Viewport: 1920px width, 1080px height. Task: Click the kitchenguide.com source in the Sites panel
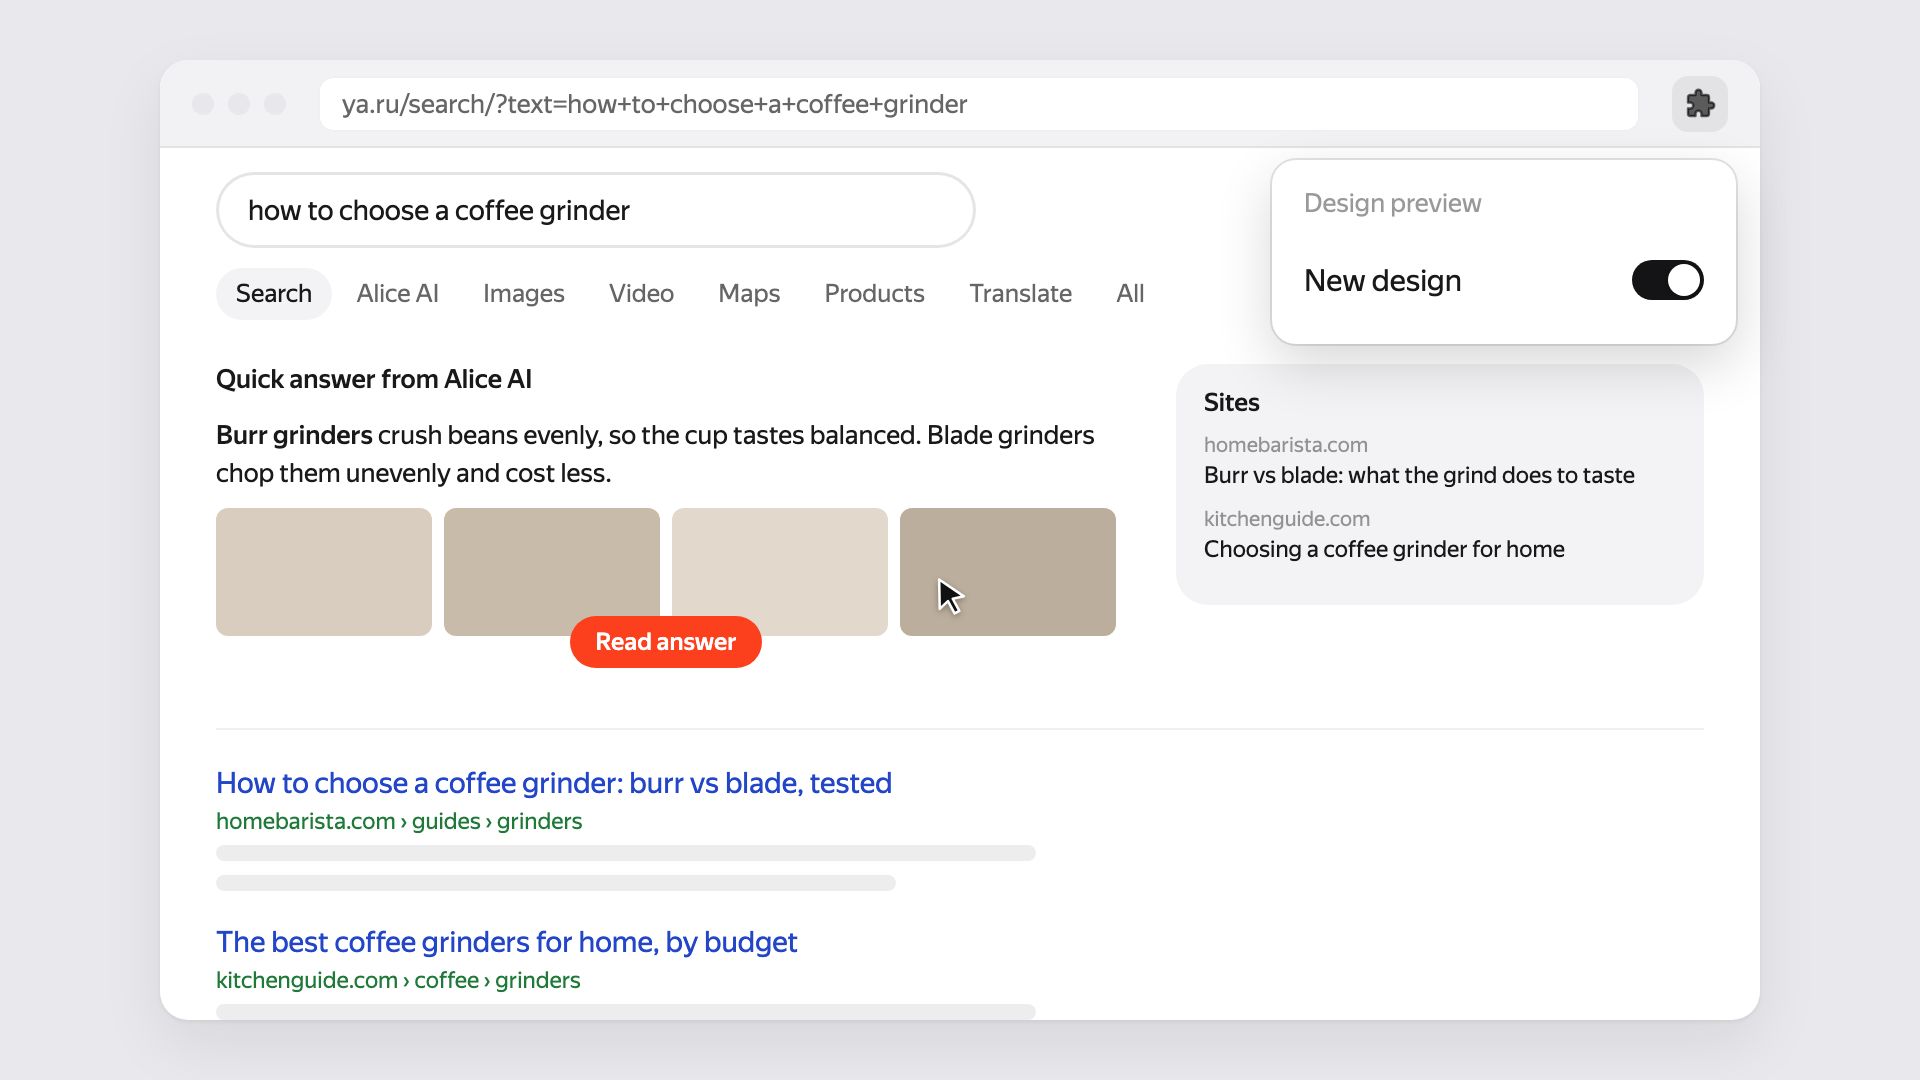tap(1287, 519)
